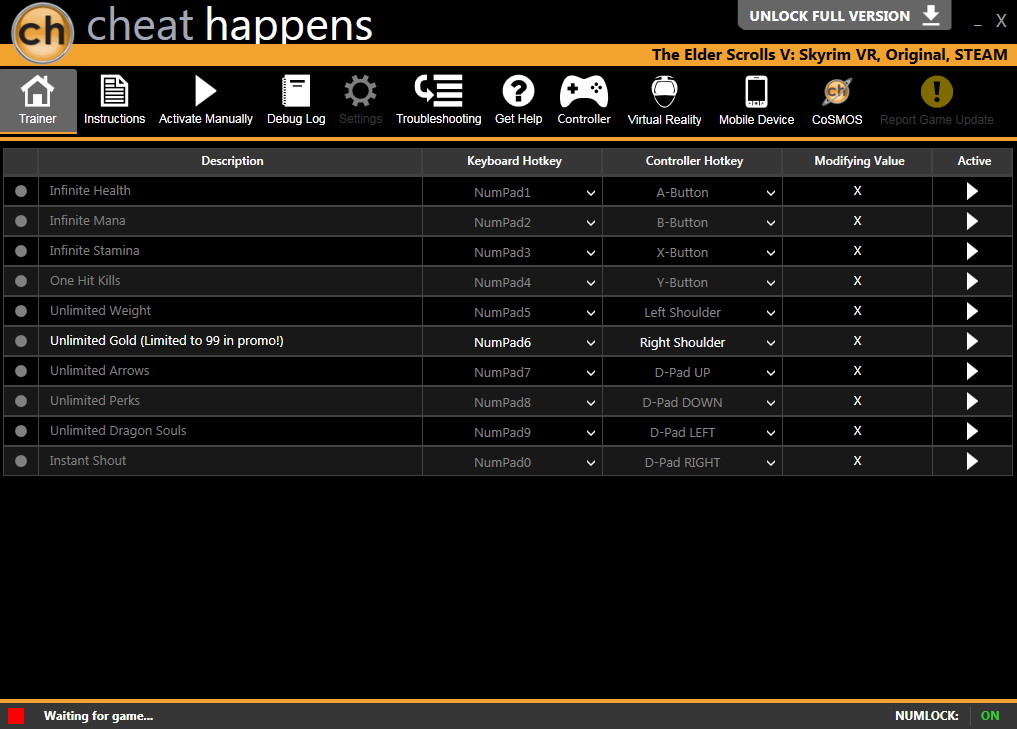Open the Debug Log notebook icon
The height and width of the screenshot is (729, 1017).
[x=296, y=91]
